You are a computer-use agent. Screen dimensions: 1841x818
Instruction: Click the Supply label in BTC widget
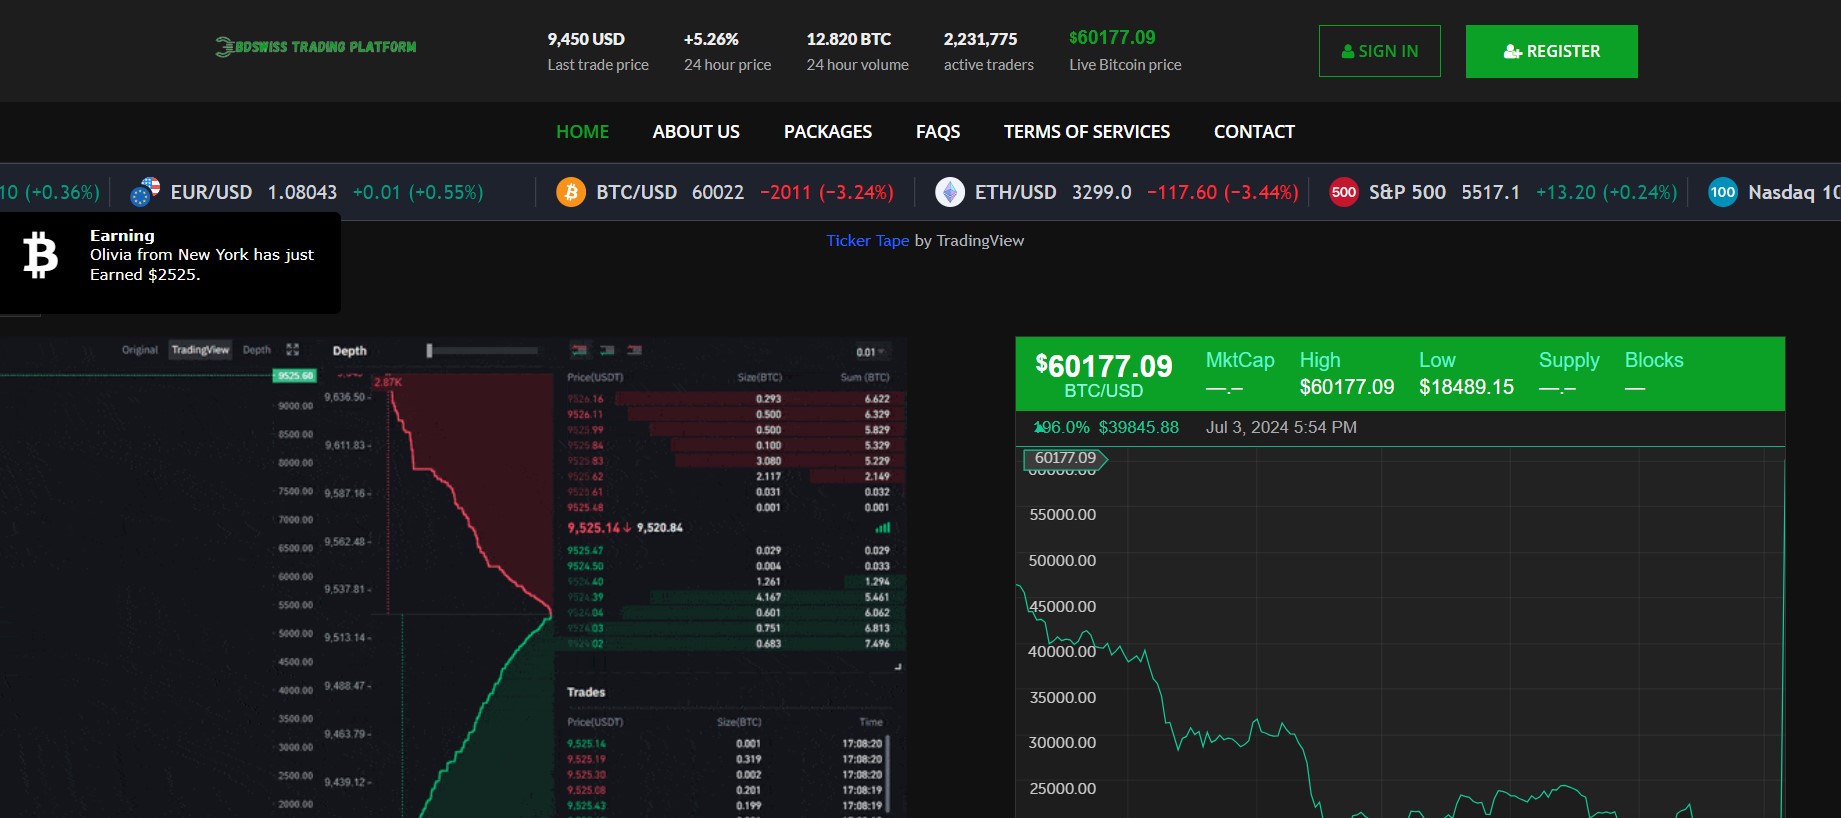tap(1569, 360)
